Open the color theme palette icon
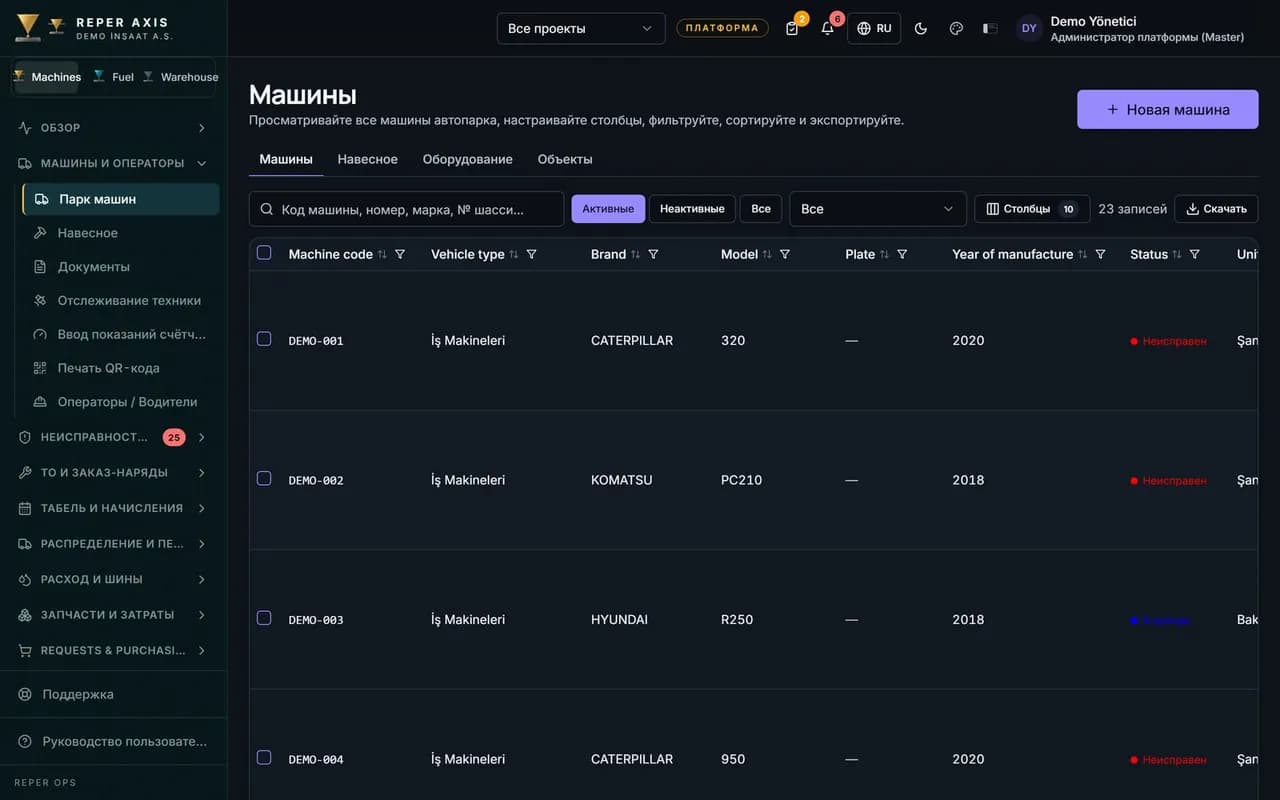The image size is (1280, 800). pyautogui.click(x=956, y=28)
